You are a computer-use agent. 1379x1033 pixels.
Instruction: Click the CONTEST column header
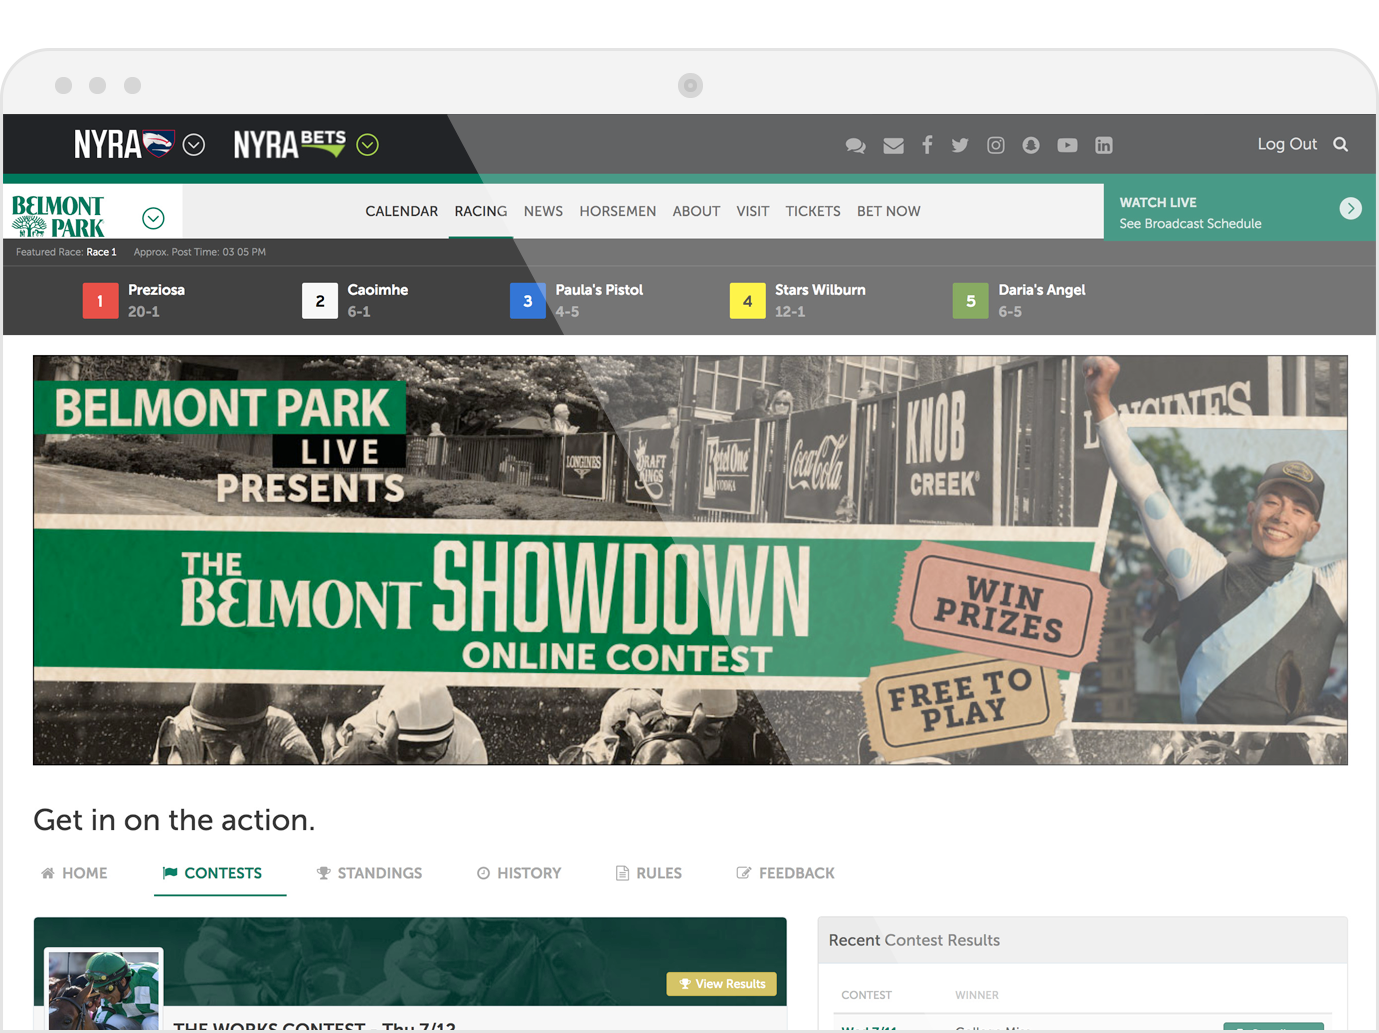(866, 995)
